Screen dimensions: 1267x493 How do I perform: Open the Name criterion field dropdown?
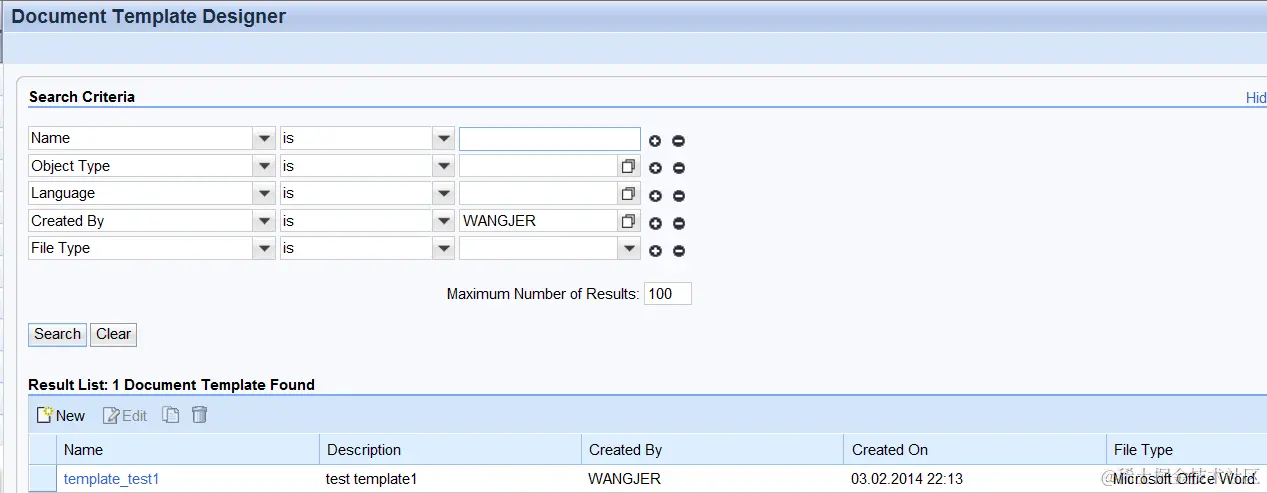coord(264,138)
